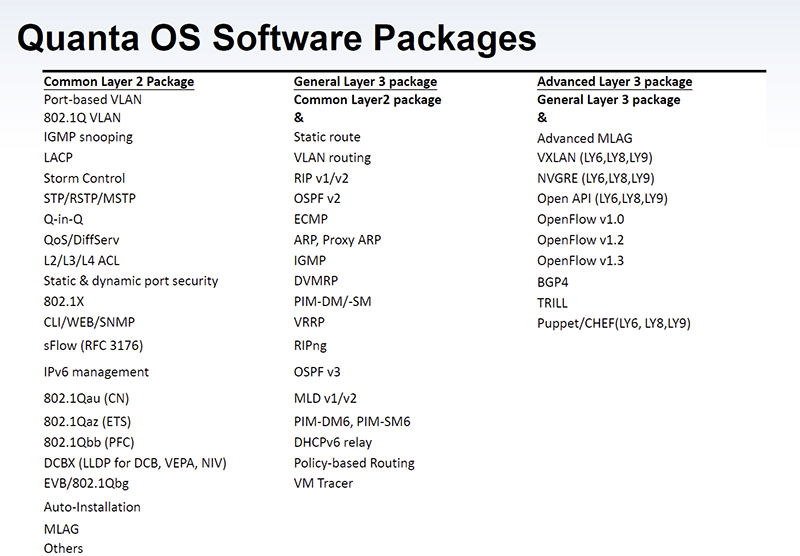Click the Advanced MLAG line
This screenshot has height=556, width=800.
(x=585, y=138)
